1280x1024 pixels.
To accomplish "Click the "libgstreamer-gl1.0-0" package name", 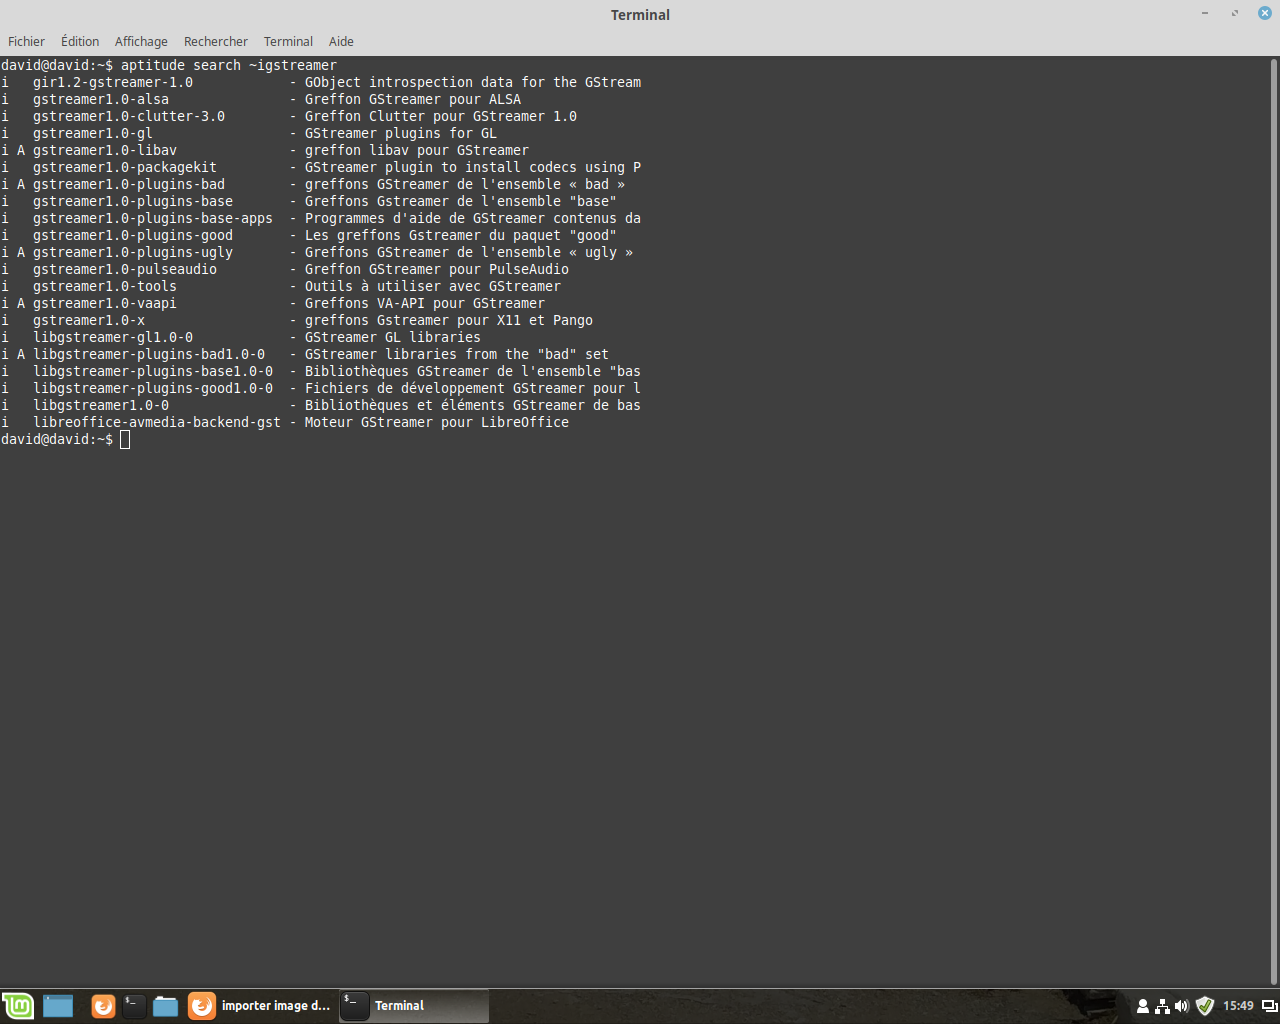I will pyautogui.click(x=113, y=337).
